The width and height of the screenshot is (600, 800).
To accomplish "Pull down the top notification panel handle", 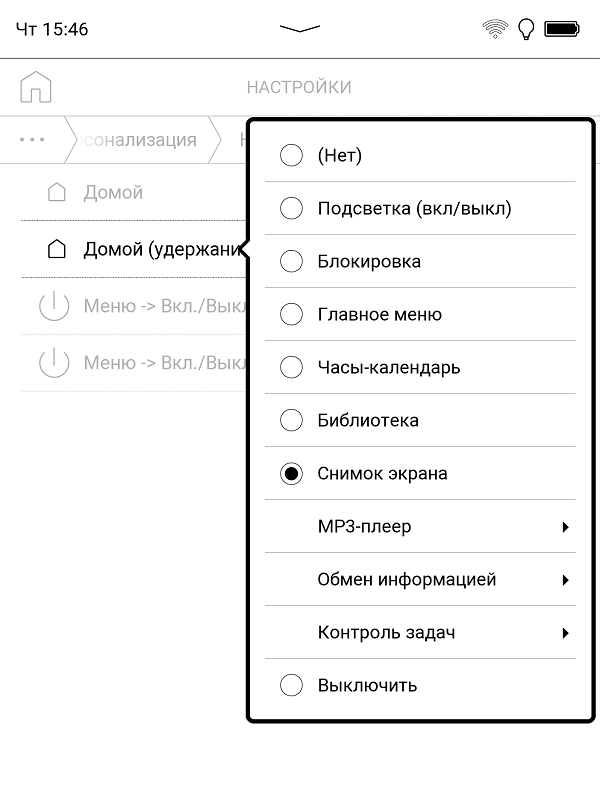I will click(x=299, y=29).
